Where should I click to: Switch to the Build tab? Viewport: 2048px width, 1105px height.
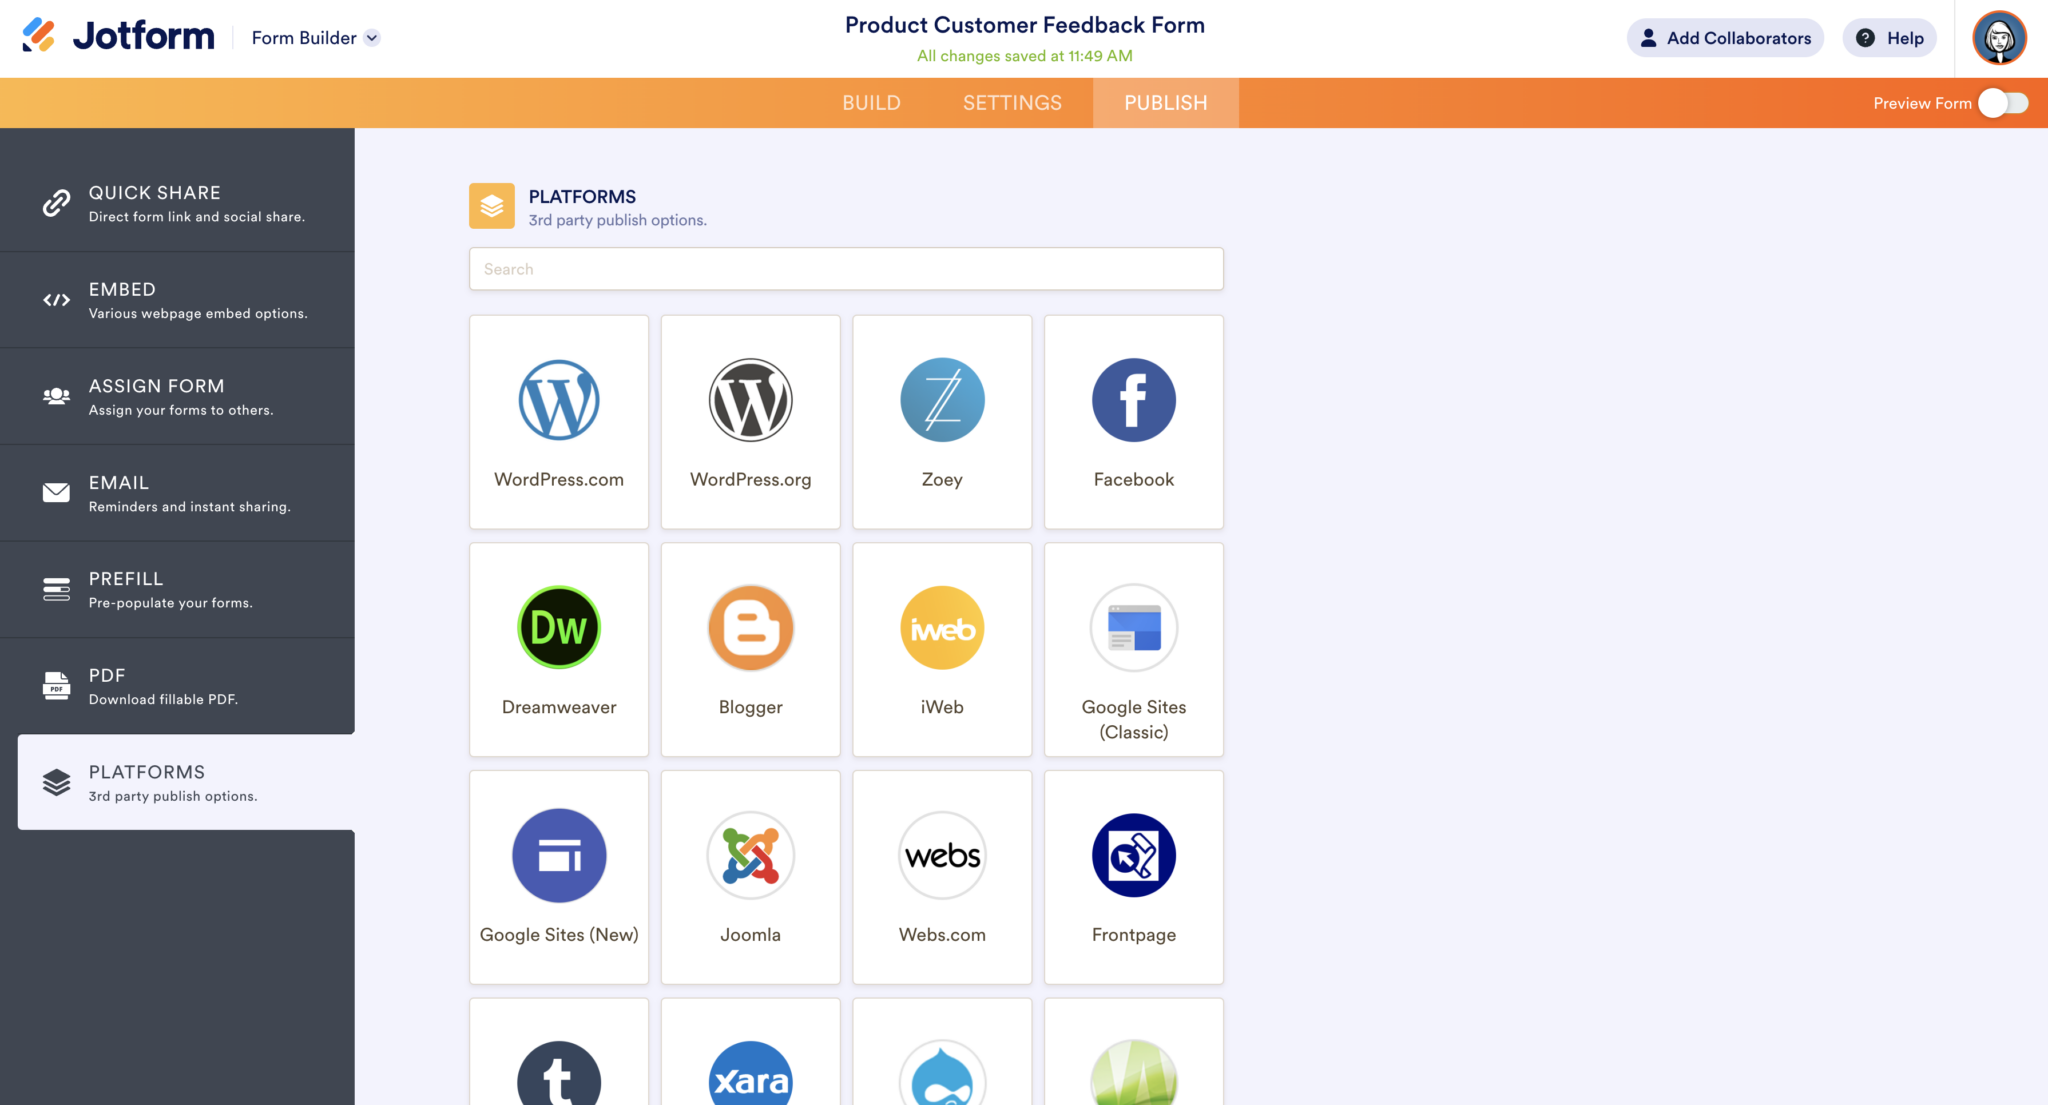click(x=870, y=102)
